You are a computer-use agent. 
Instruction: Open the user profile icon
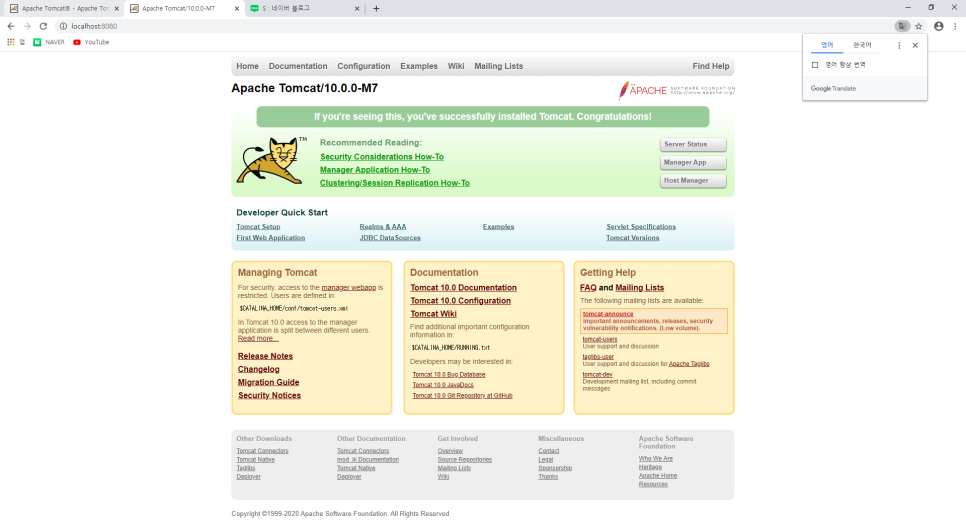pyautogui.click(x=938, y=26)
